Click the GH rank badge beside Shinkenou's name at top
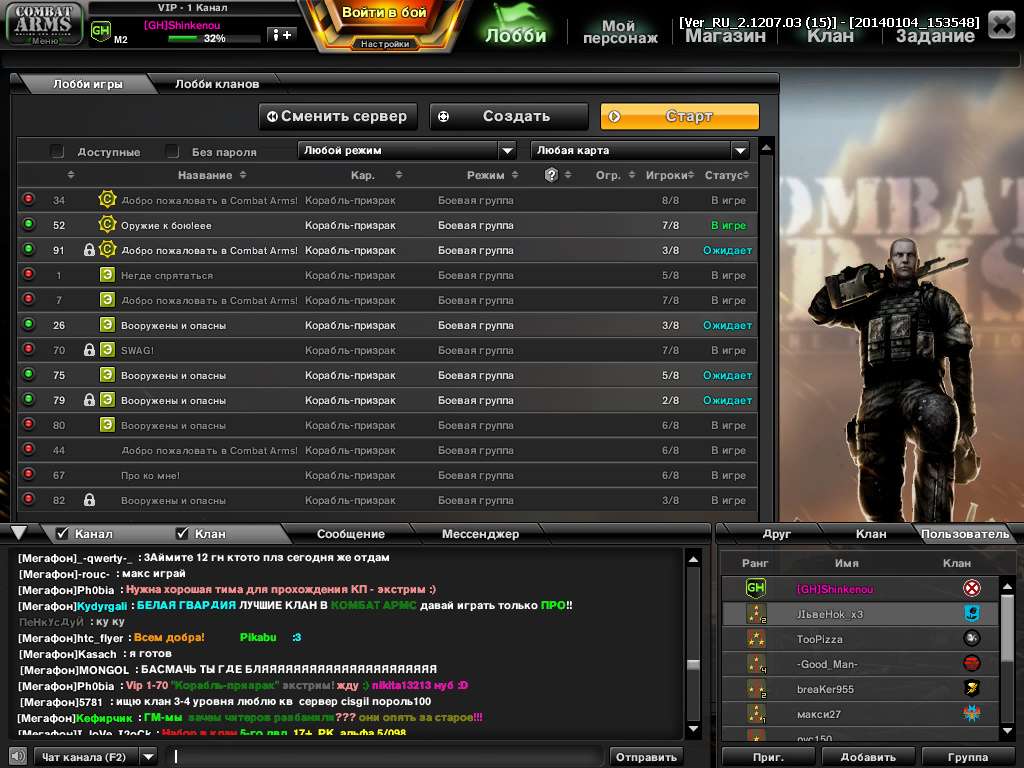The height and width of the screenshot is (768, 1024). click(101, 31)
